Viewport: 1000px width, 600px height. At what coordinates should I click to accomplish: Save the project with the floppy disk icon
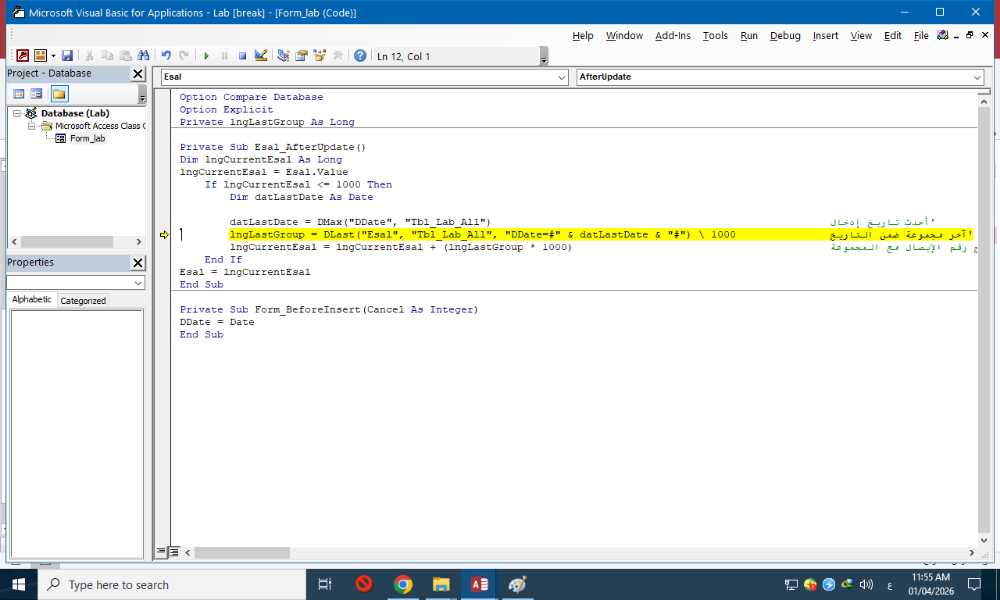pyautogui.click(x=67, y=56)
